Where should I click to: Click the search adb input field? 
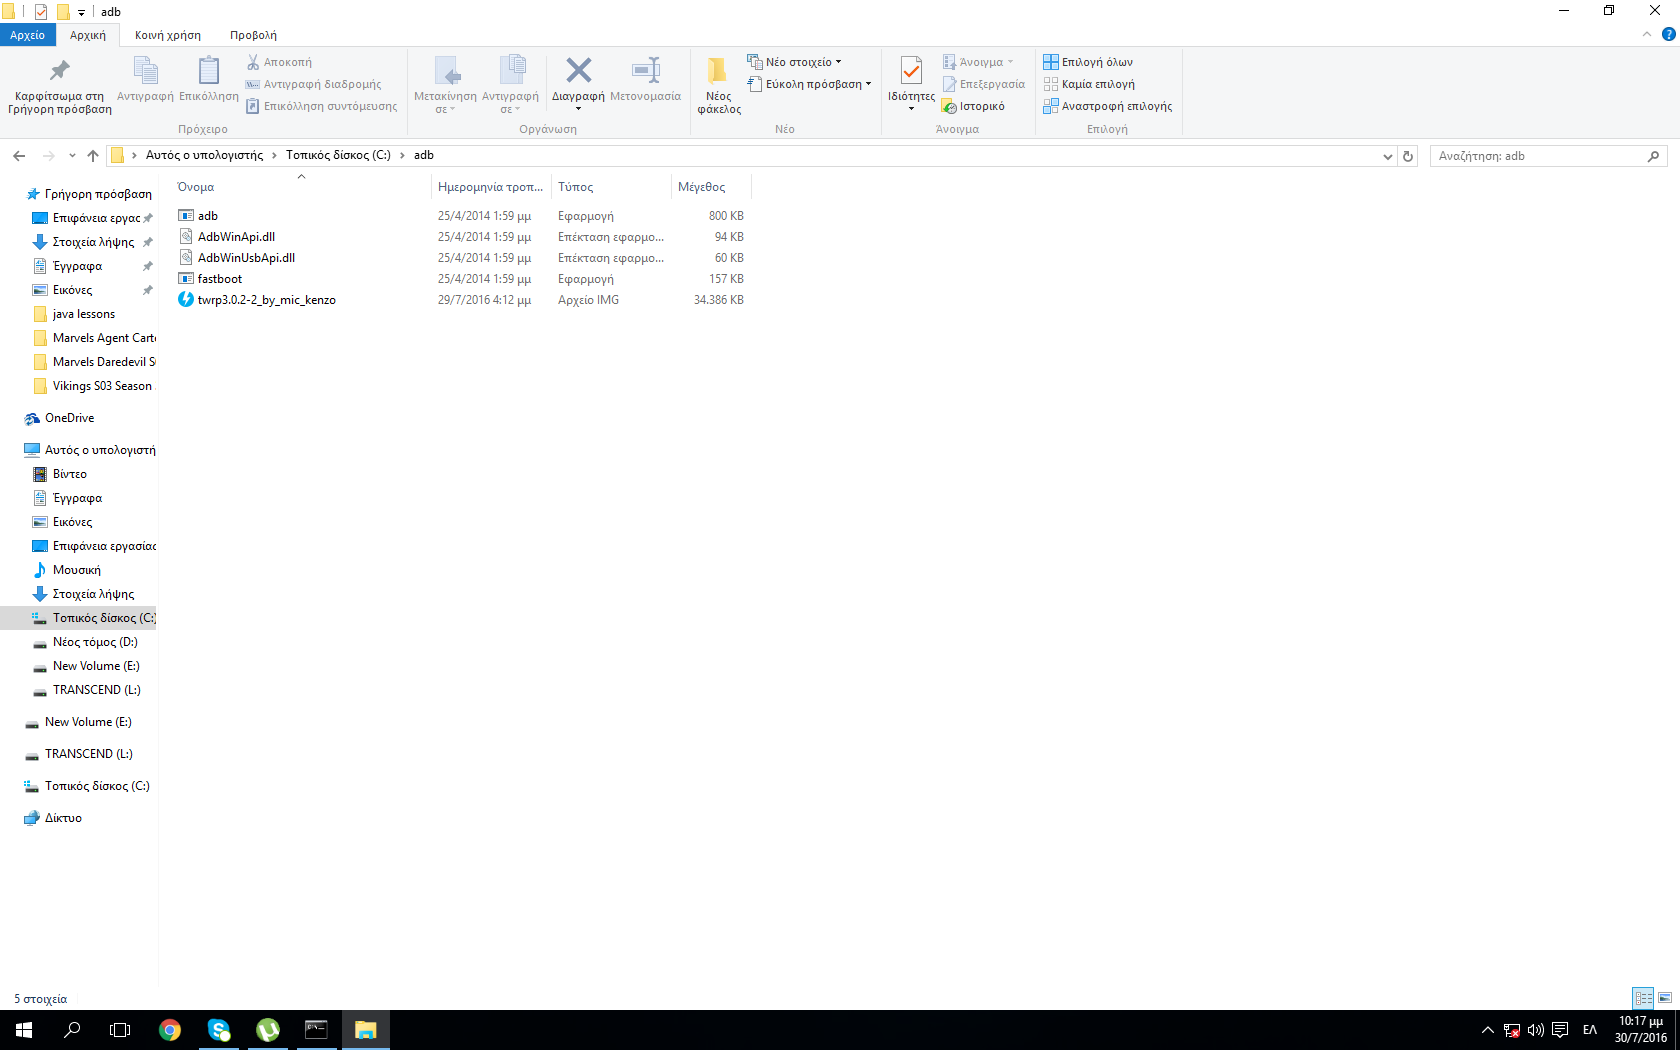coord(1538,156)
